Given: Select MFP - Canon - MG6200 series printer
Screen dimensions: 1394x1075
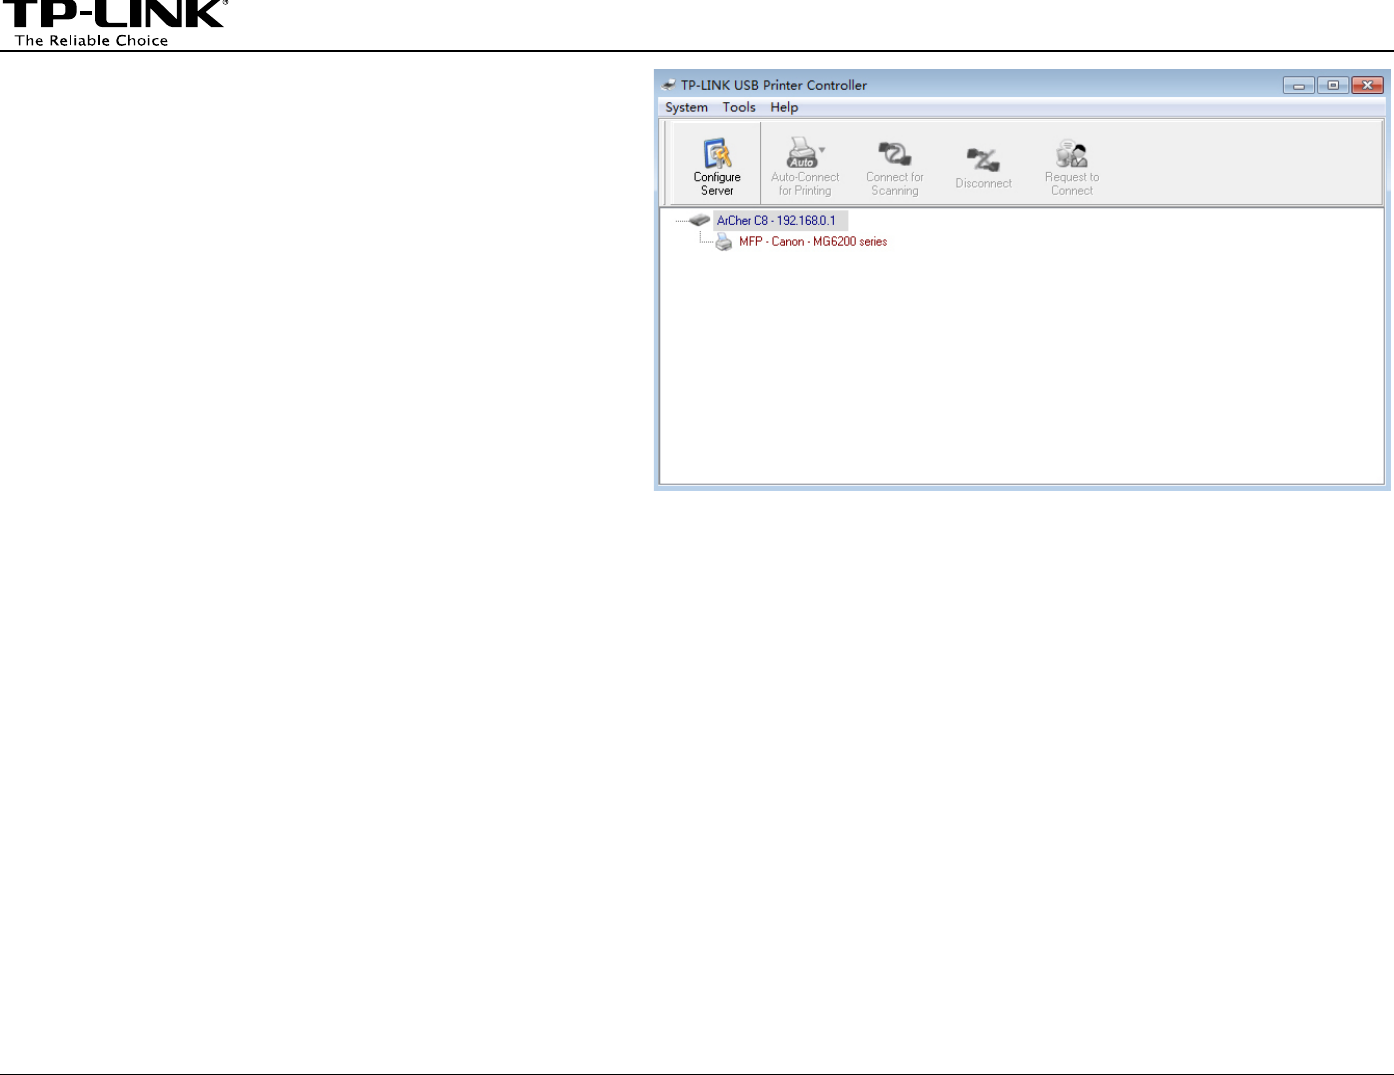Looking at the screenshot, I should click(x=813, y=242).
